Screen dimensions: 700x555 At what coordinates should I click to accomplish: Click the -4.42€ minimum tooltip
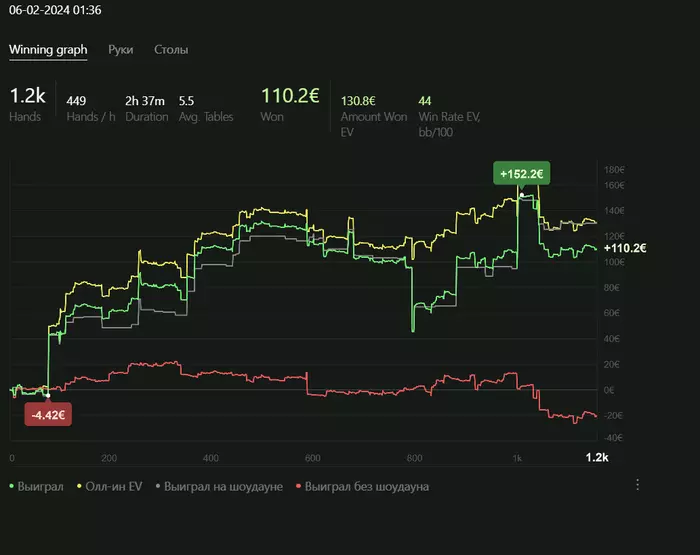pos(48,415)
